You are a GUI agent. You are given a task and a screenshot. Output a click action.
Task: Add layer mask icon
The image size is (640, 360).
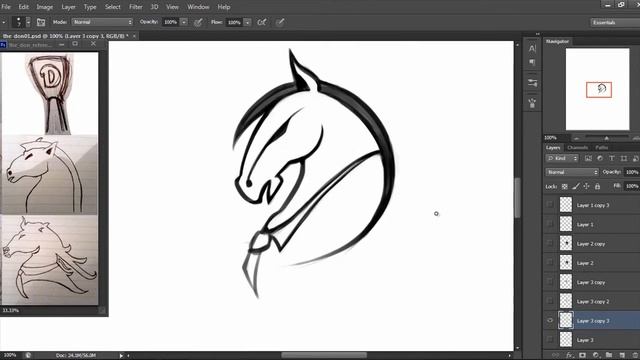tap(582, 355)
